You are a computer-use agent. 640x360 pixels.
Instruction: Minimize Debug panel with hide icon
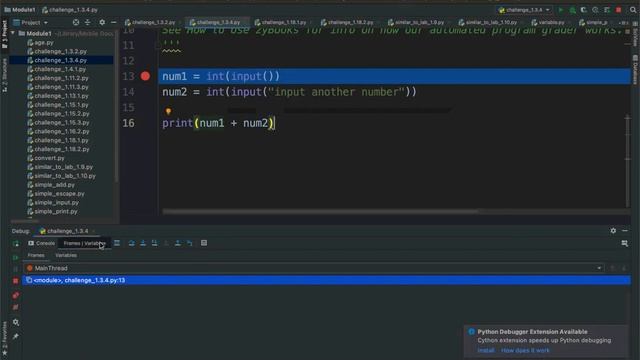pyautogui.click(x=625, y=231)
